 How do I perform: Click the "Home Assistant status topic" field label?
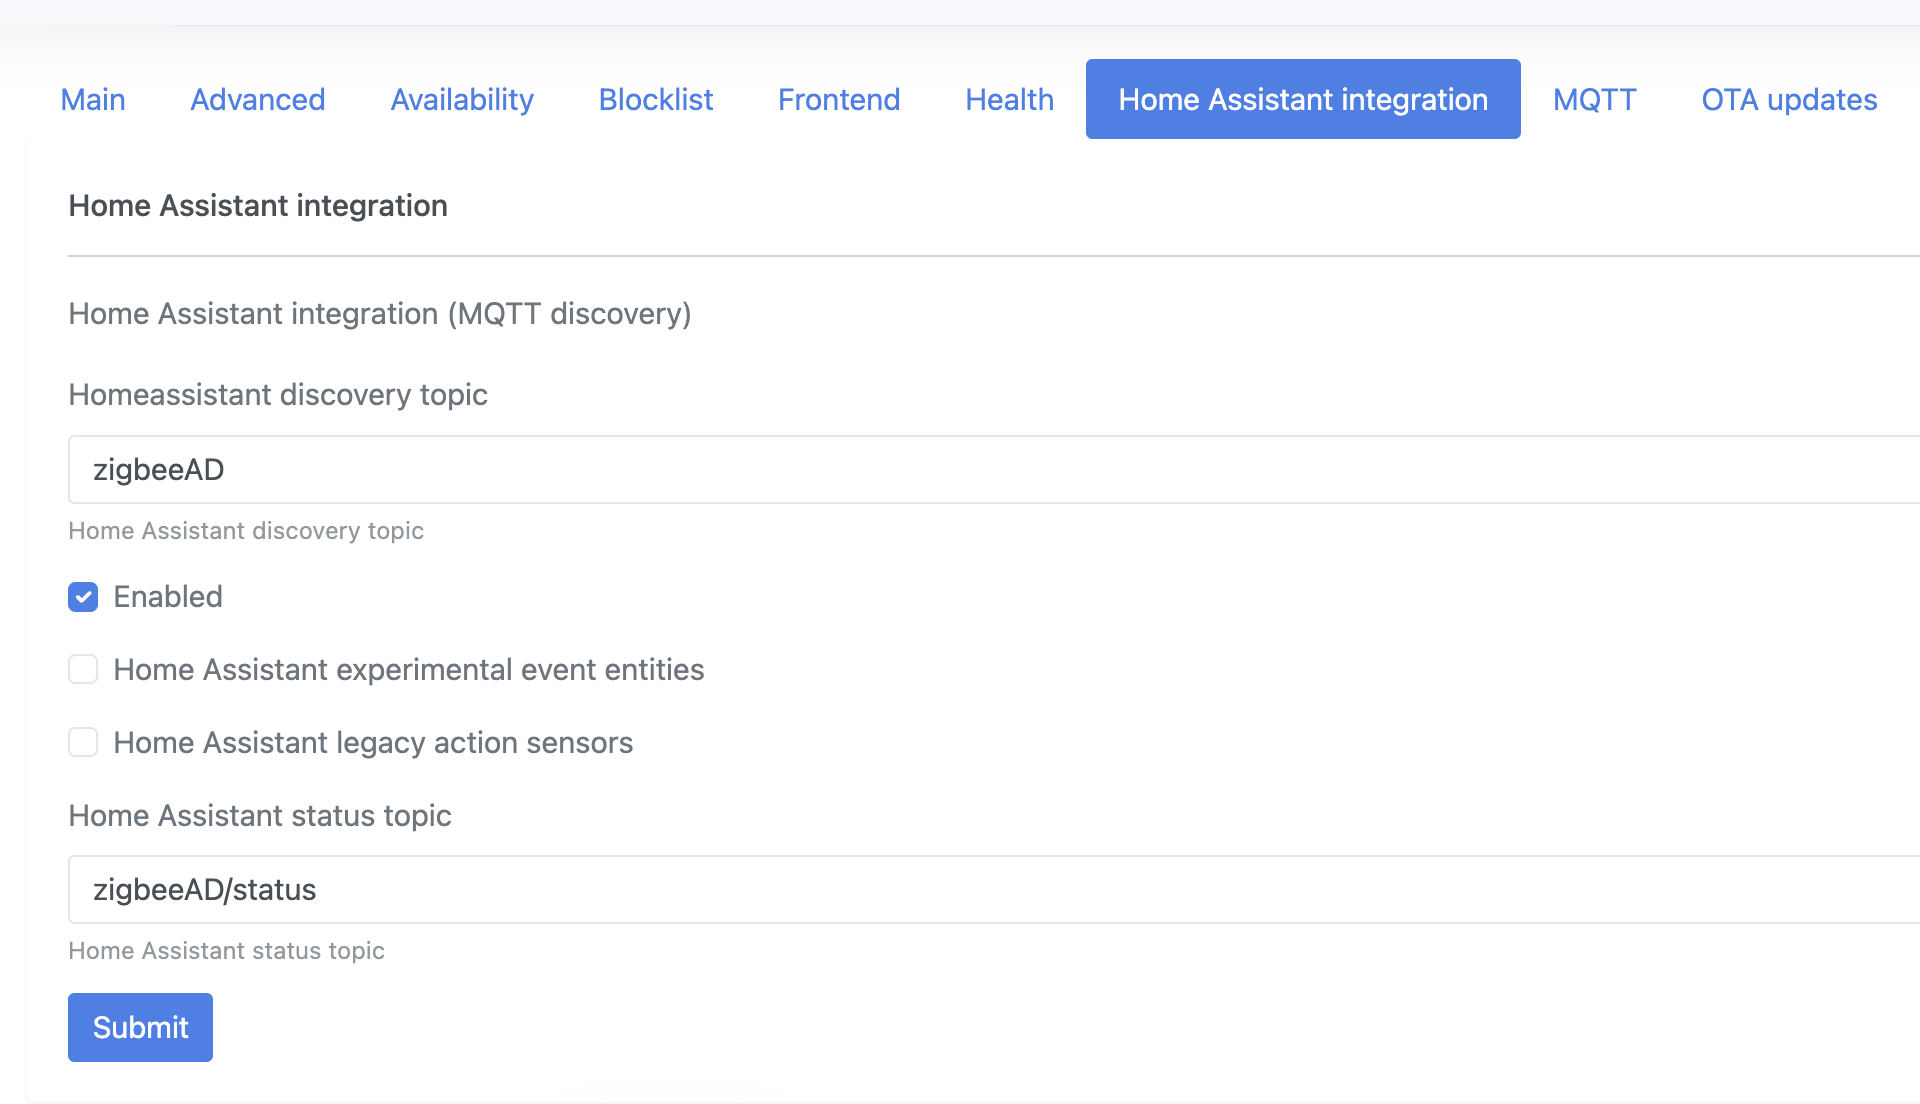pos(260,816)
